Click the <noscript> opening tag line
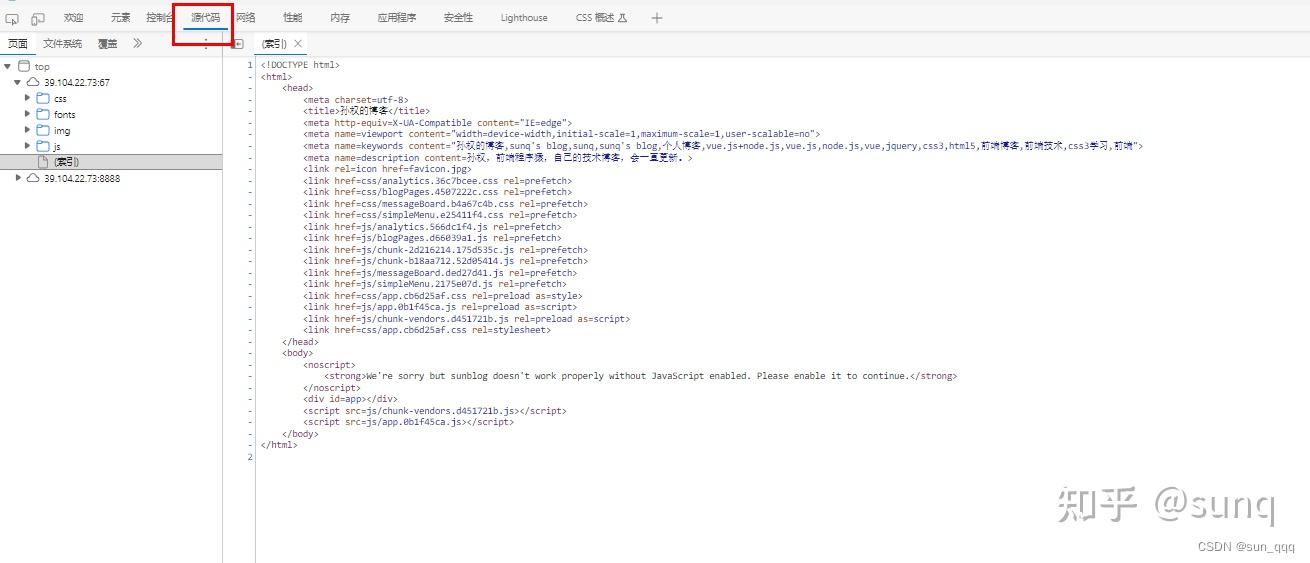The width and height of the screenshot is (1310, 563). click(330, 364)
